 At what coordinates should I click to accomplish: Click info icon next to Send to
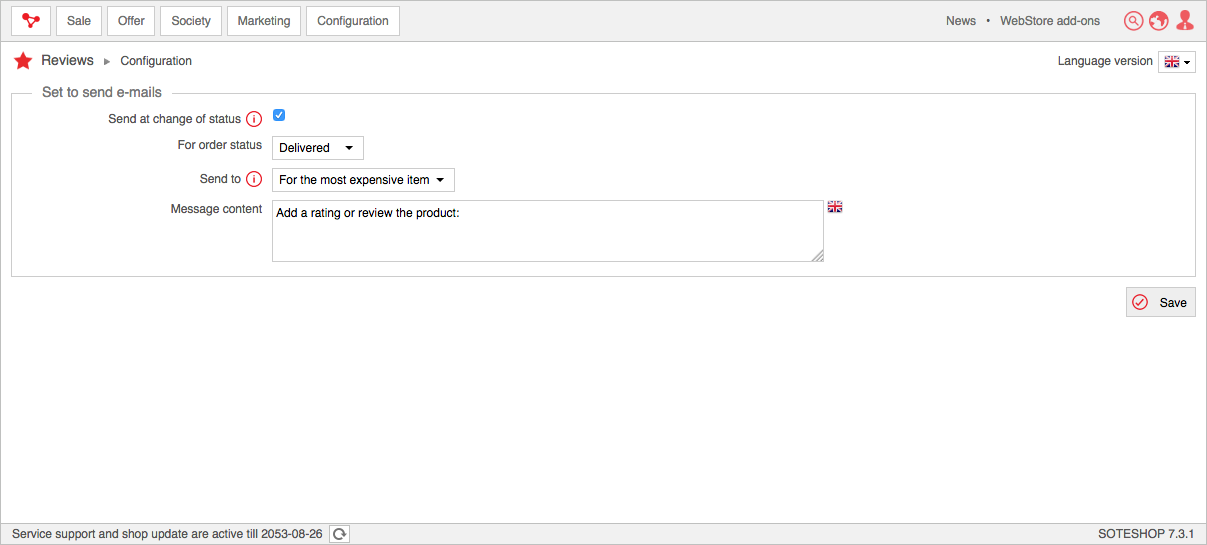[254, 180]
